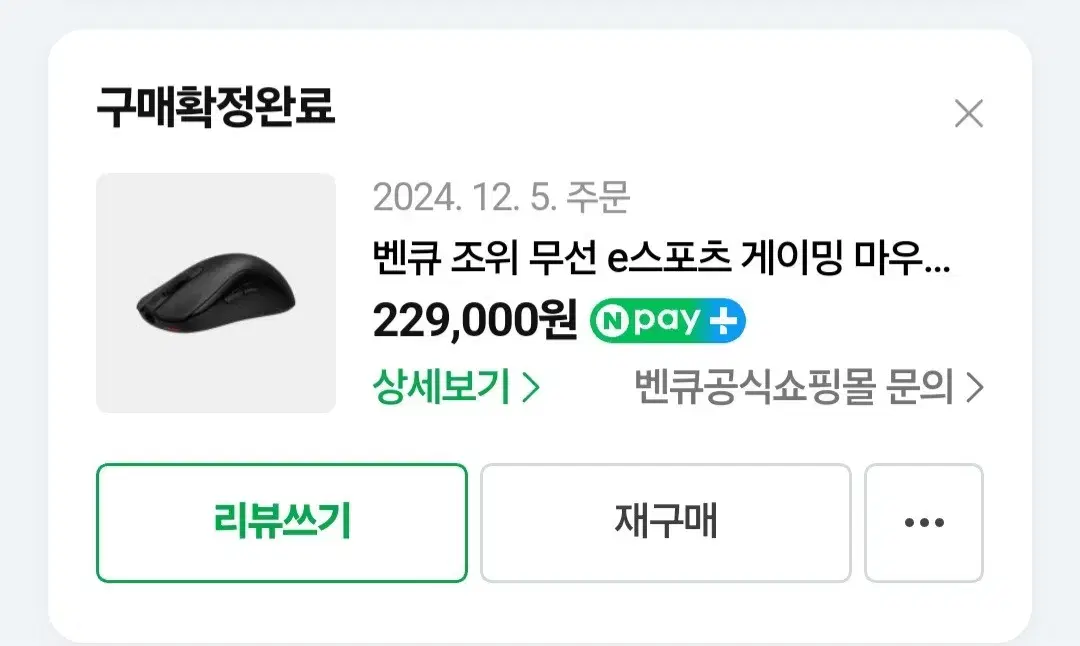Open the three-dot more options button
Screen dimensions: 1080x646
point(924,523)
